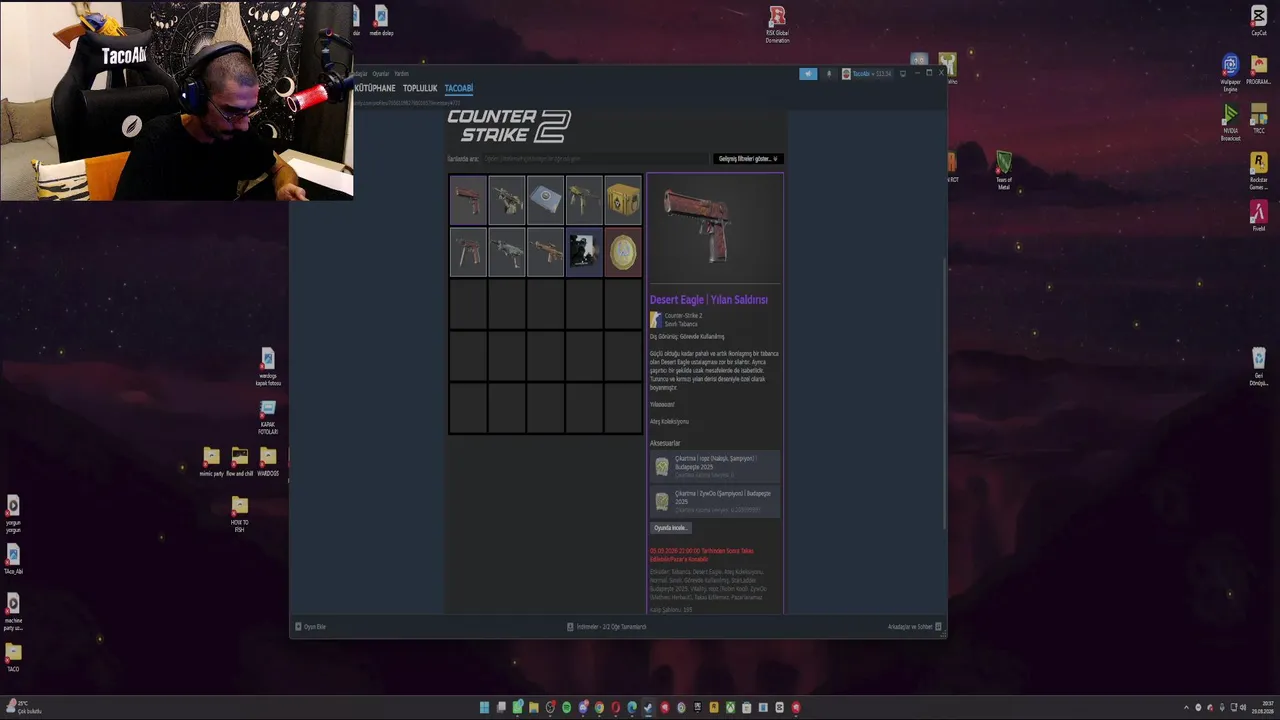Open the 'metin dolap' desktop file
The image size is (1280, 720).
tap(381, 21)
